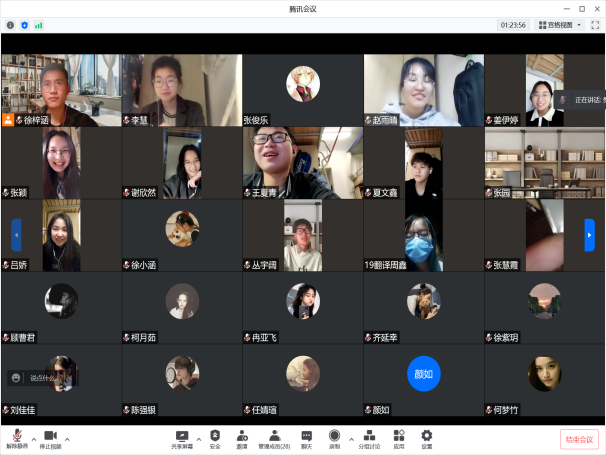Screen dimensions: 606x455
Task: Click the red End Meeting button
Action: [x=579, y=439]
